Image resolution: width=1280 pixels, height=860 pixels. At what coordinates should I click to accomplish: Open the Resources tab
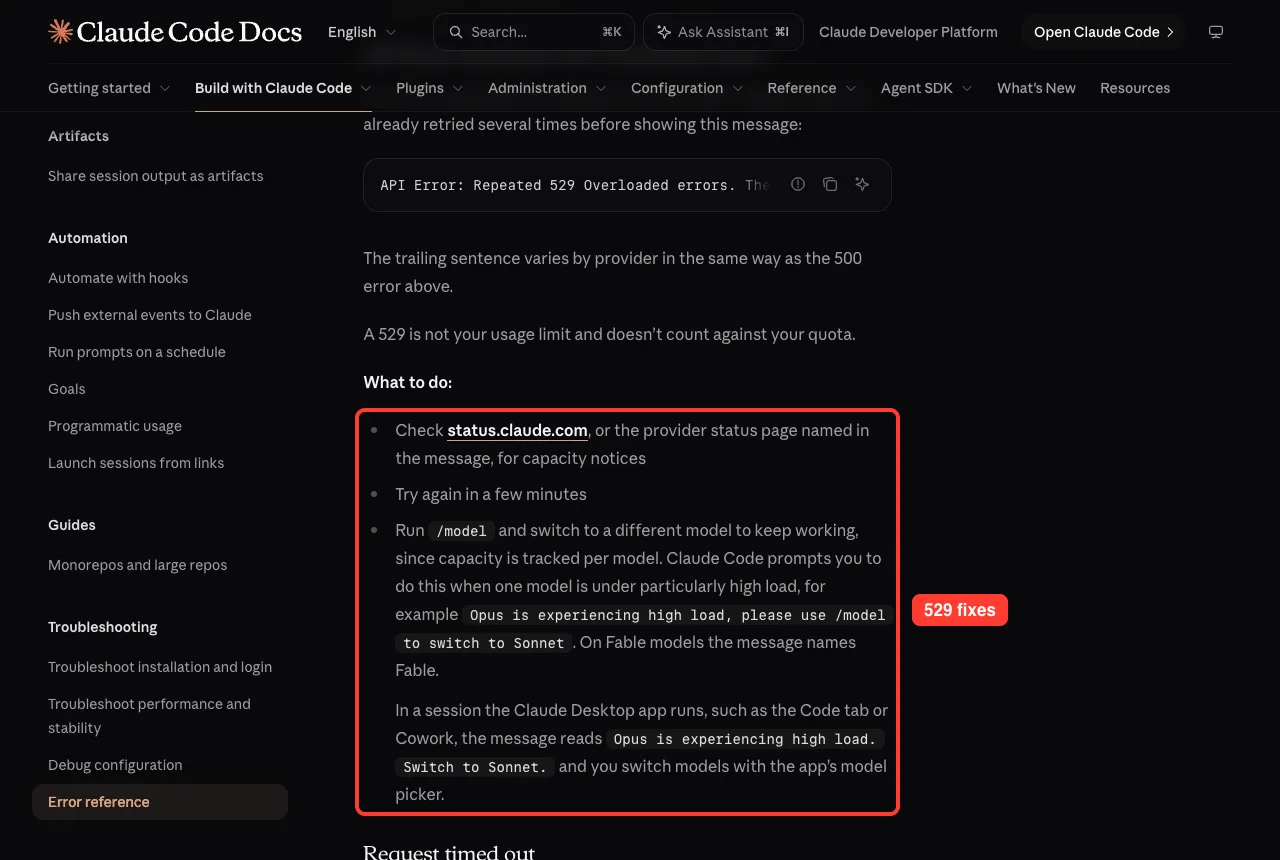coord(1135,88)
